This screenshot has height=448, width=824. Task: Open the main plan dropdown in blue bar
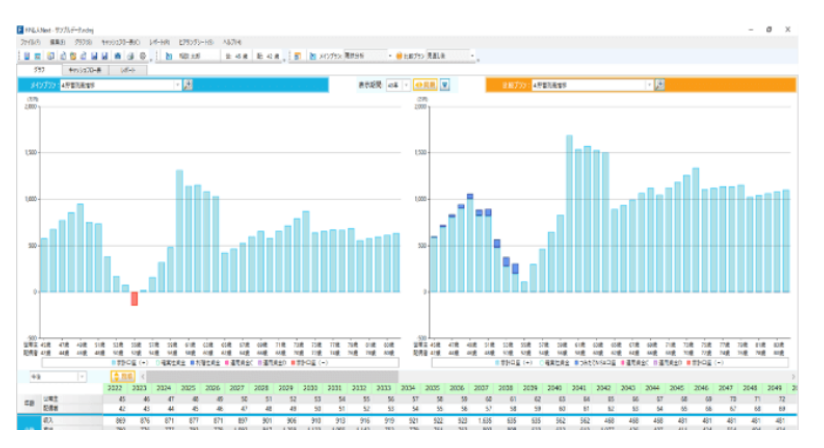click(176, 85)
